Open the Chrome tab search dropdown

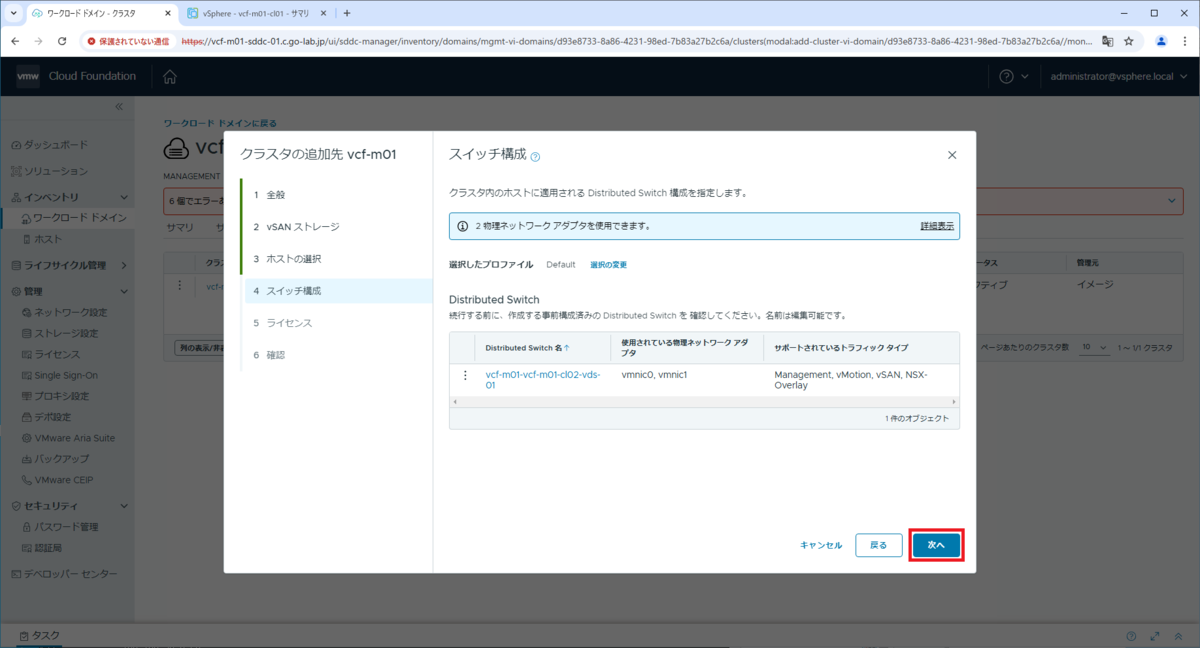[13, 13]
